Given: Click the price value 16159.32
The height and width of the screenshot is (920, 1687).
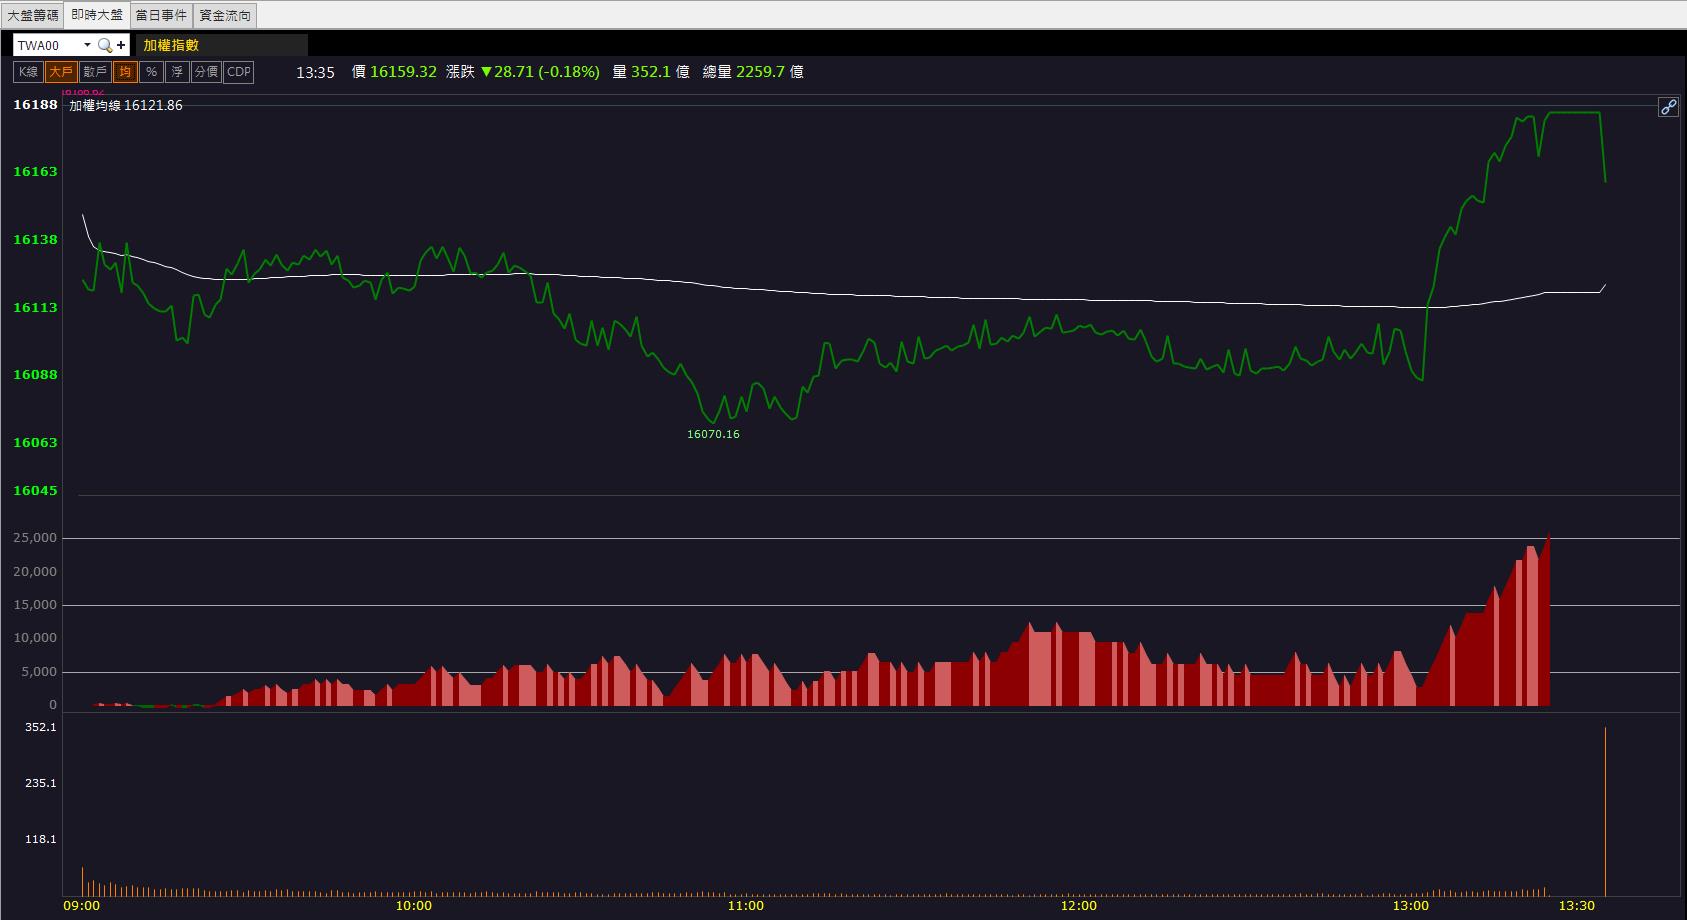Looking at the screenshot, I should 403,72.
